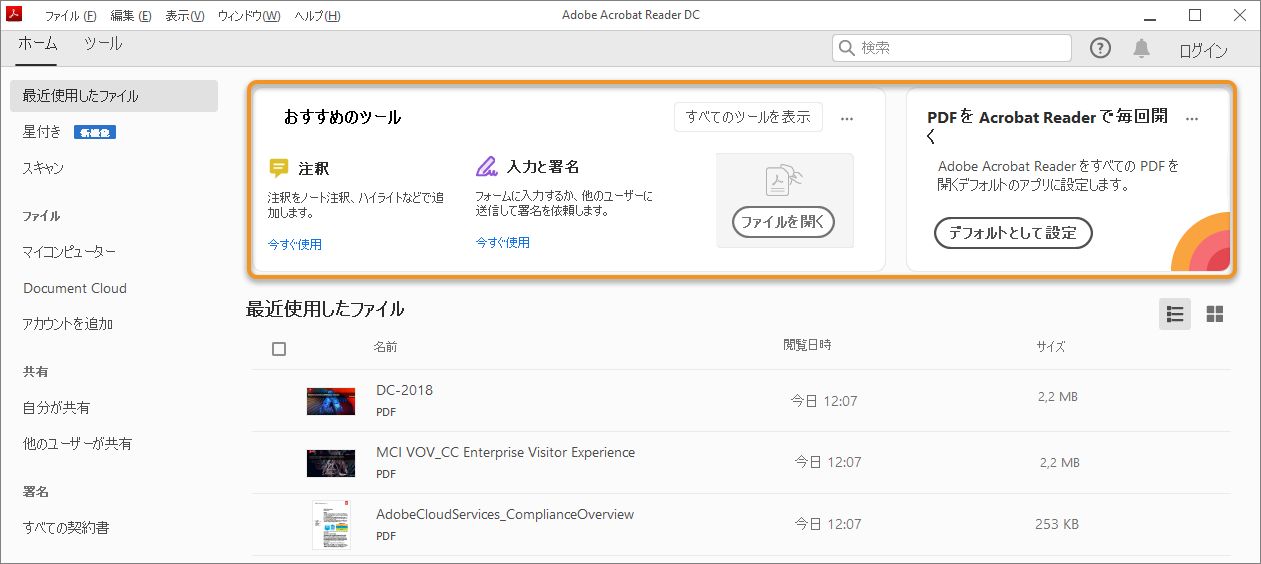Click the デフォルトとして設定 button

(1013, 233)
